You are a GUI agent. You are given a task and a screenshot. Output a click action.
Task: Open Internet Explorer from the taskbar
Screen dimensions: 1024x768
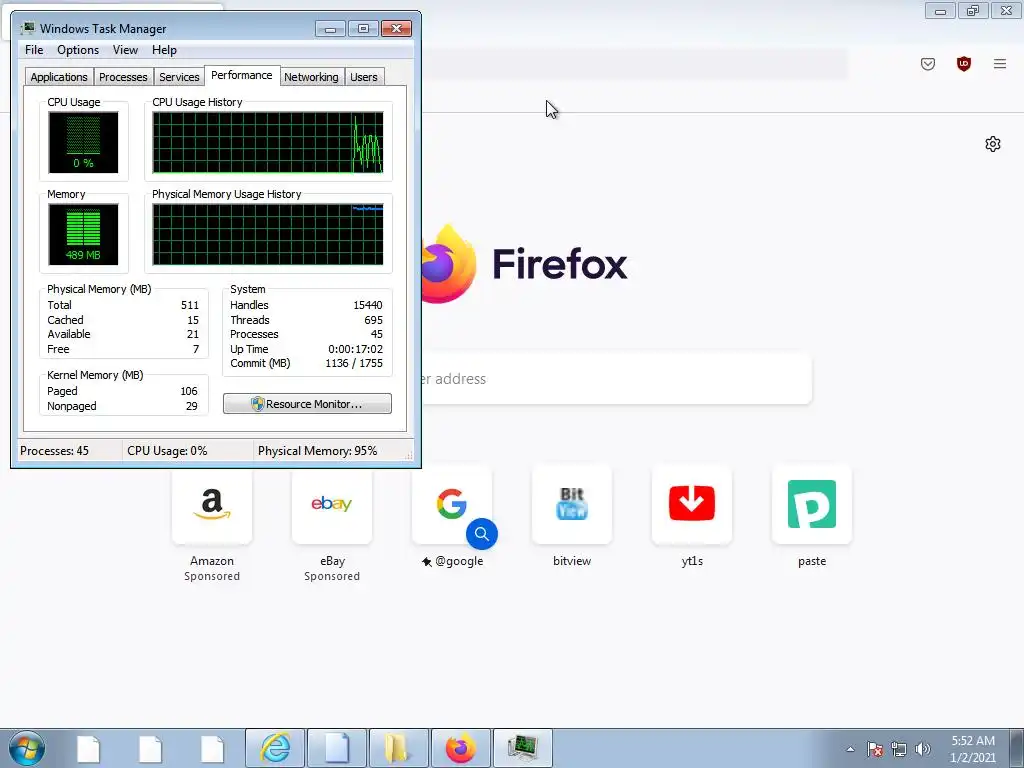tap(275, 748)
